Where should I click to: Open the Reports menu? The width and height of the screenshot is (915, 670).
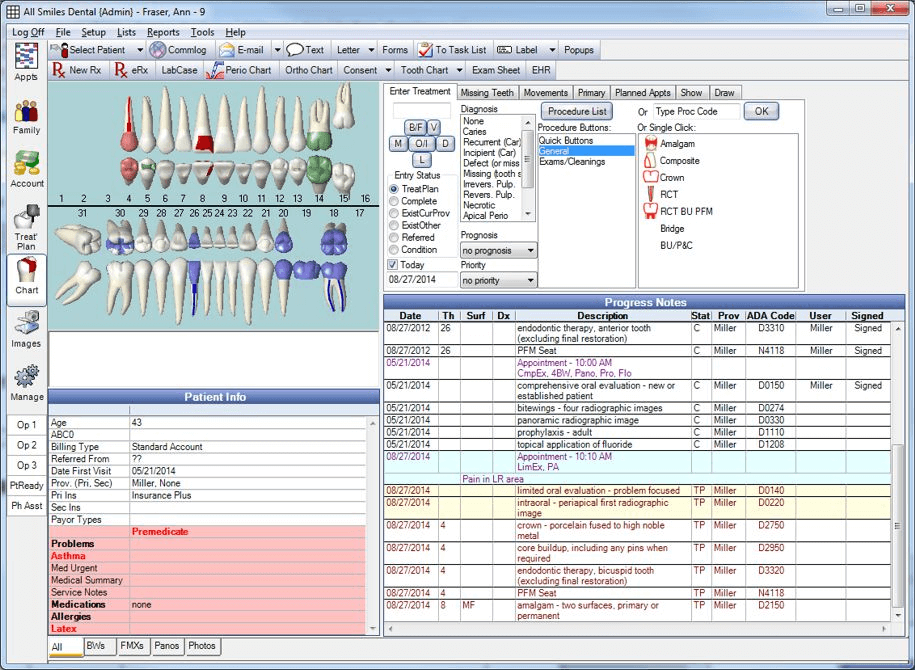[x=163, y=32]
